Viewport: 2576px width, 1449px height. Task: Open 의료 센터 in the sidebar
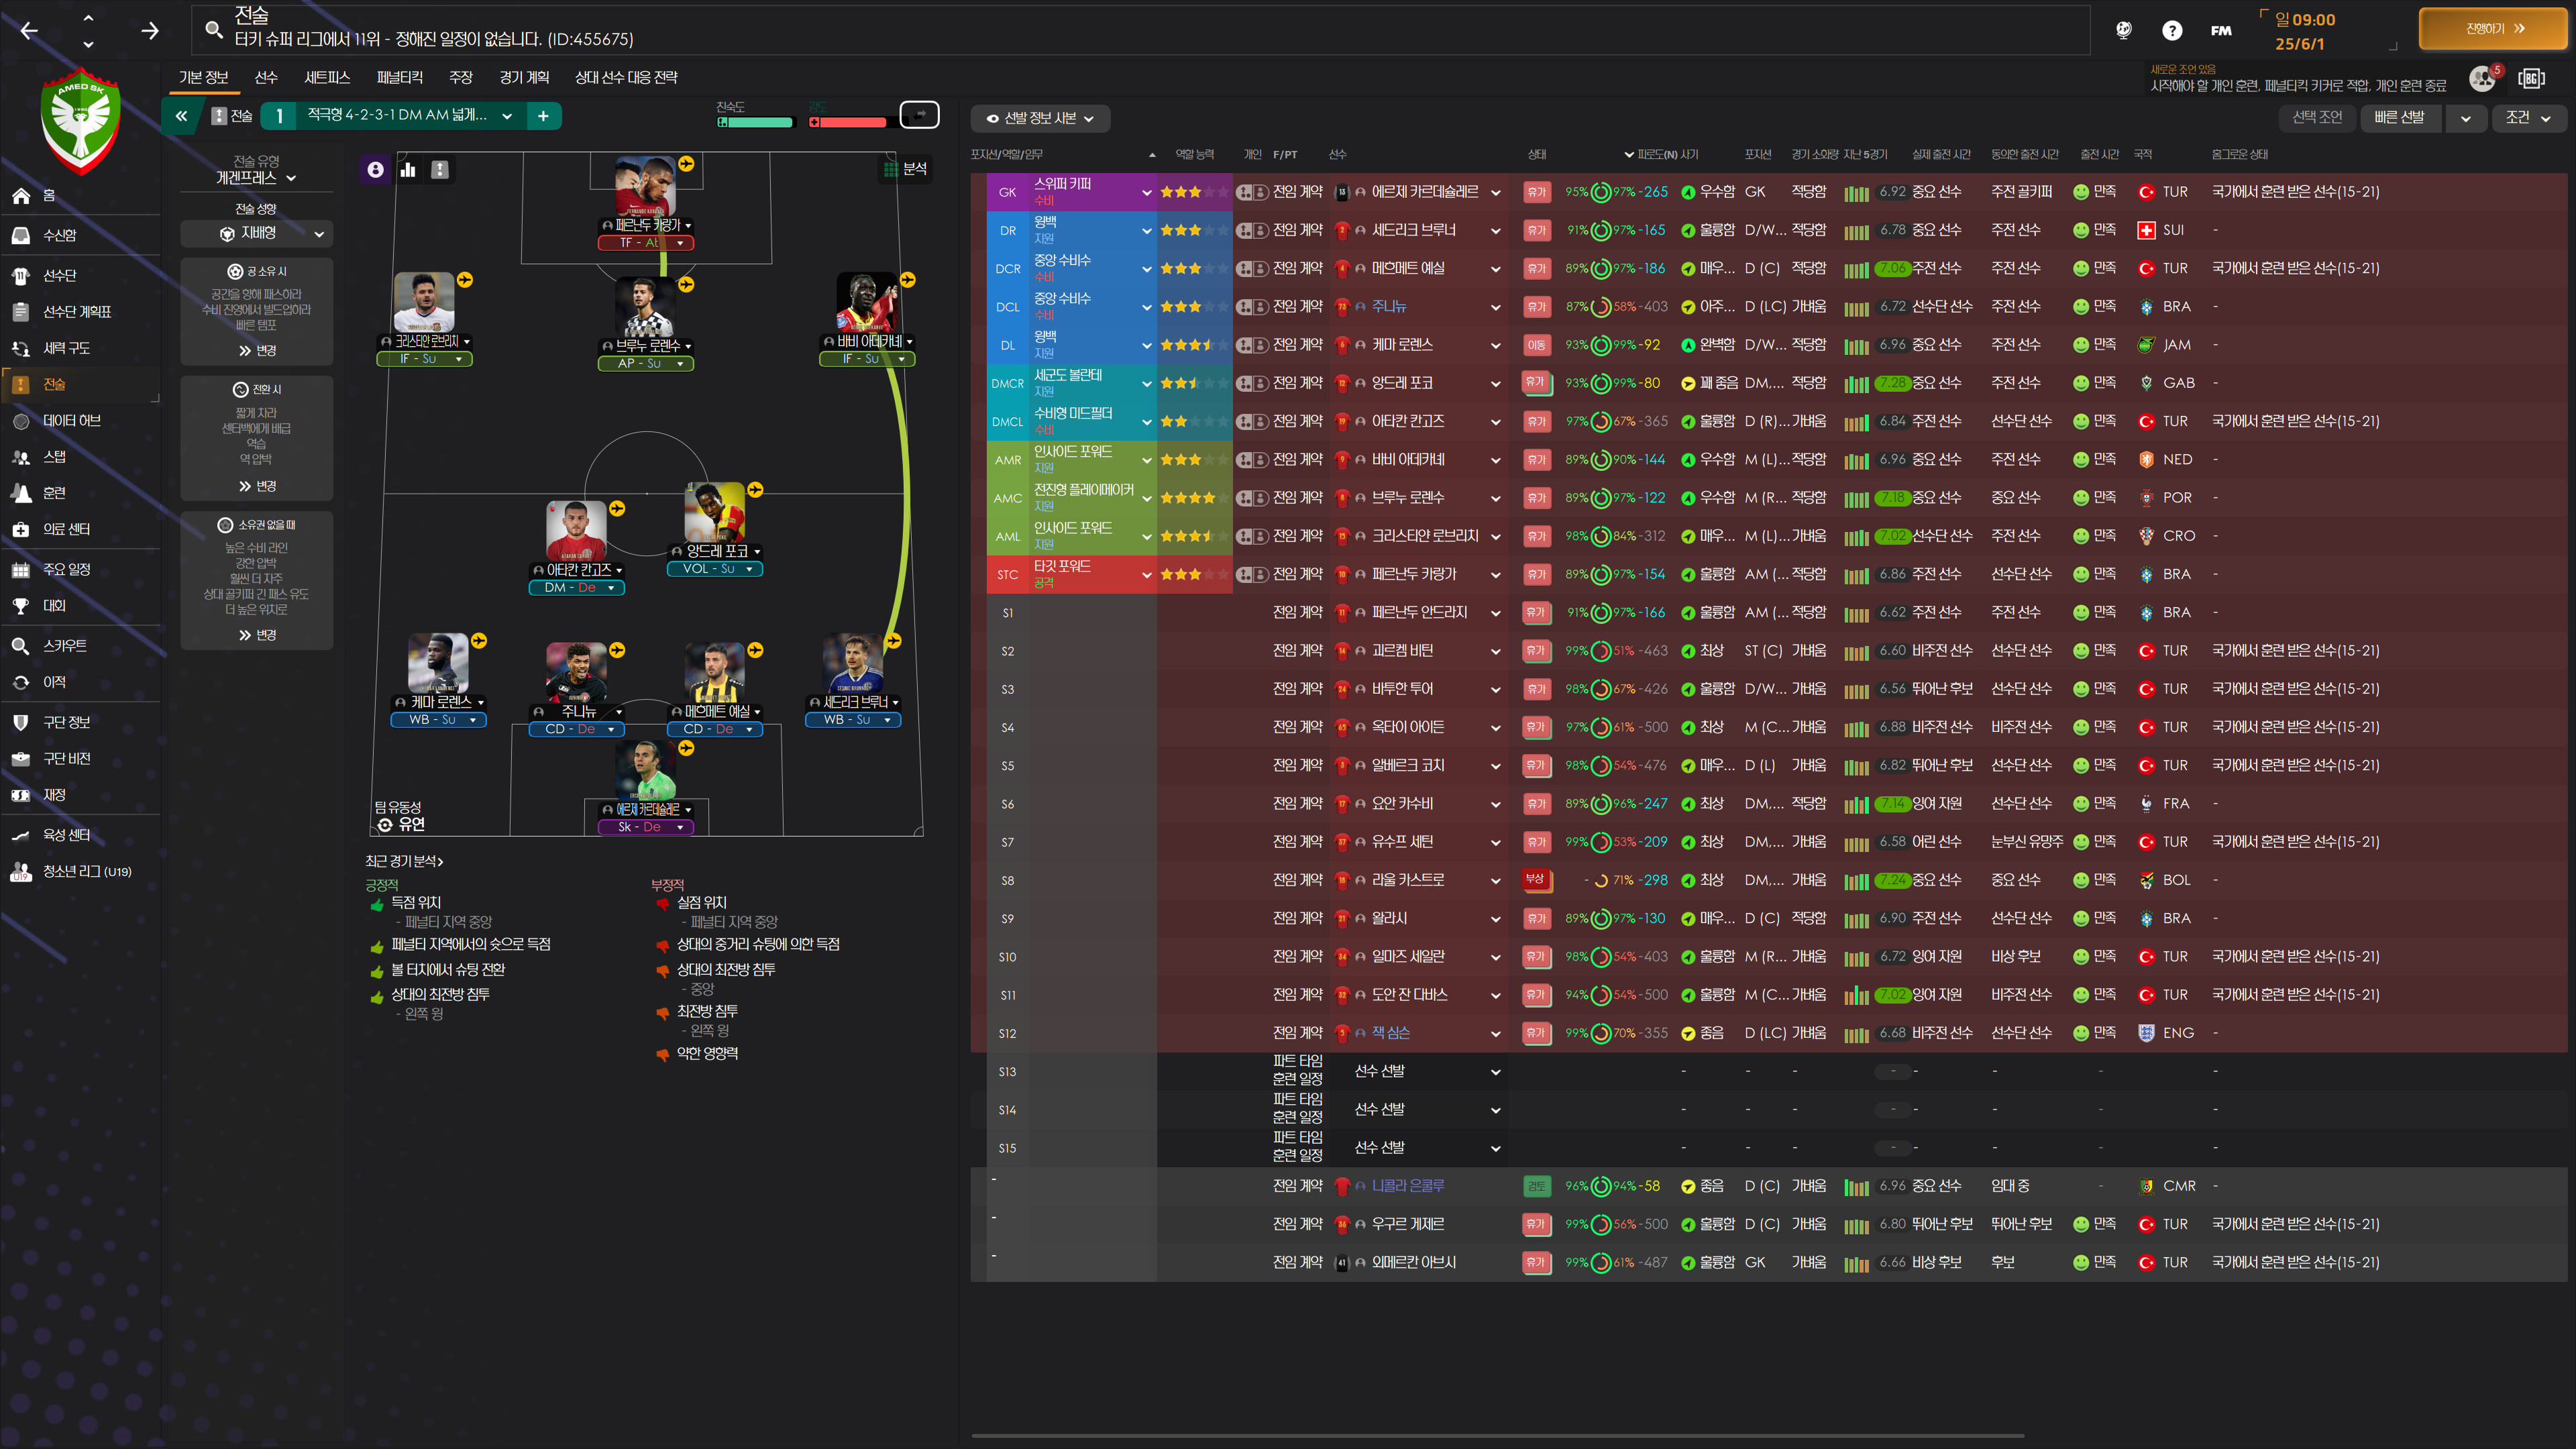pyautogui.click(x=66, y=529)
